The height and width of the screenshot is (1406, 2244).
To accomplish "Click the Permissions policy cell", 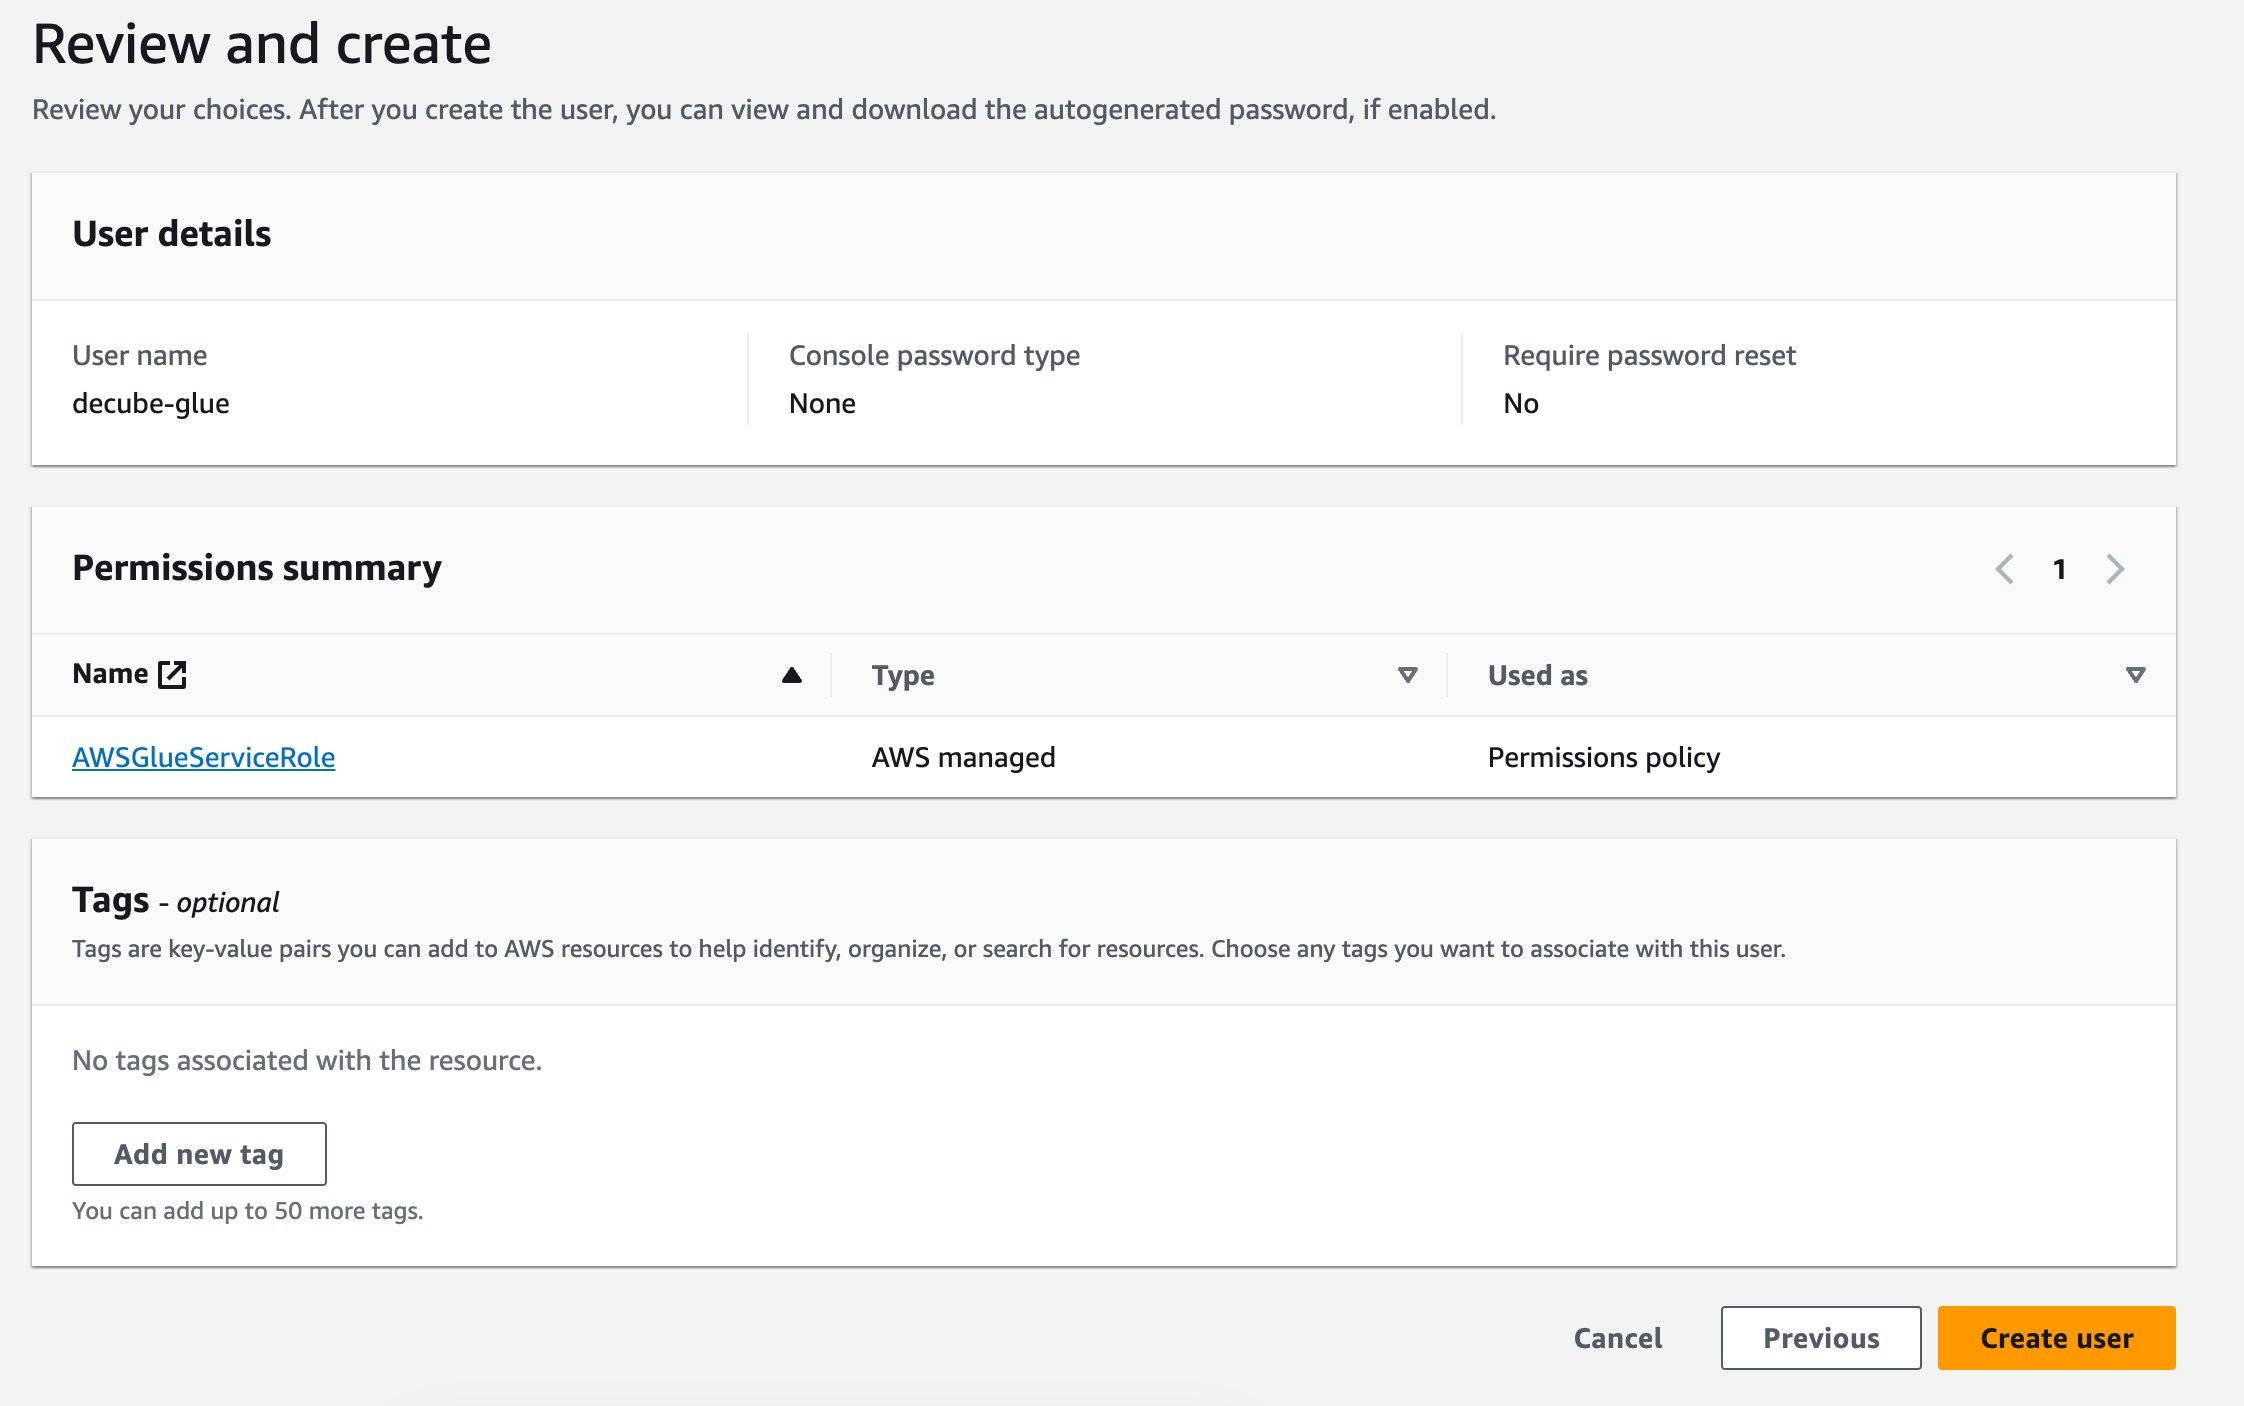I will [x=1603, y=757].
